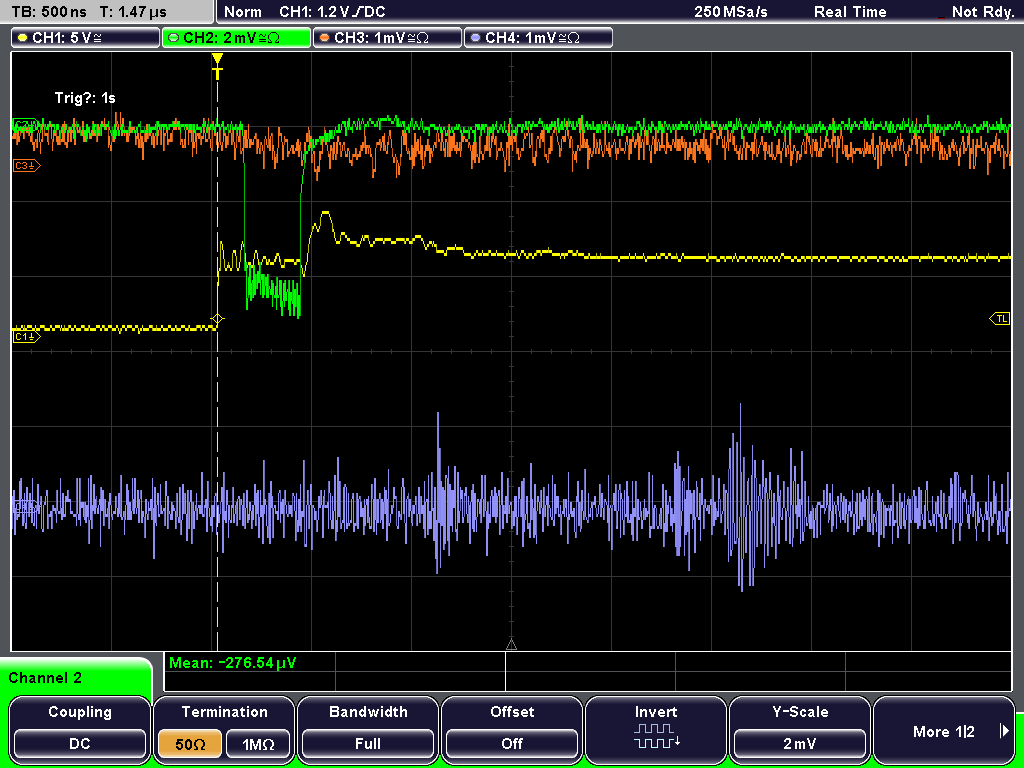Click the CH3 orange color dot
Image resolution: width=1024 pixels, height=768 pixels.
tap(325, 38)
